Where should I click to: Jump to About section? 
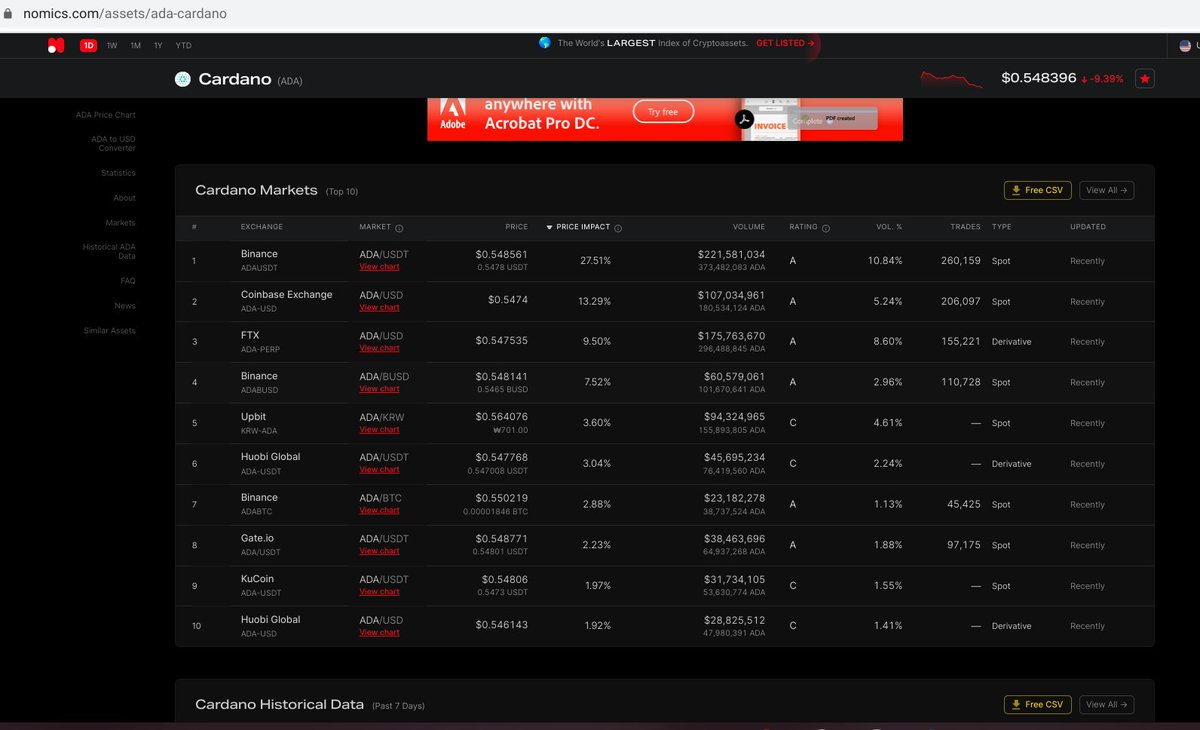(124, 198)
